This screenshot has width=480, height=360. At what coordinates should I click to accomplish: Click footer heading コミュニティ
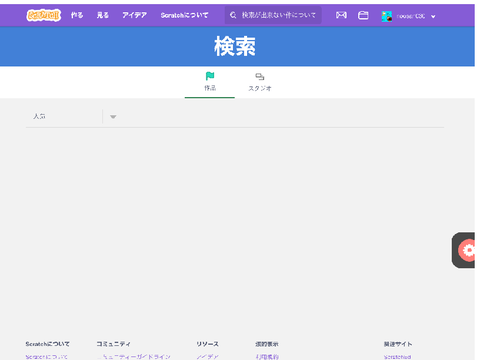pyautogui.click(x=114, y=344)
